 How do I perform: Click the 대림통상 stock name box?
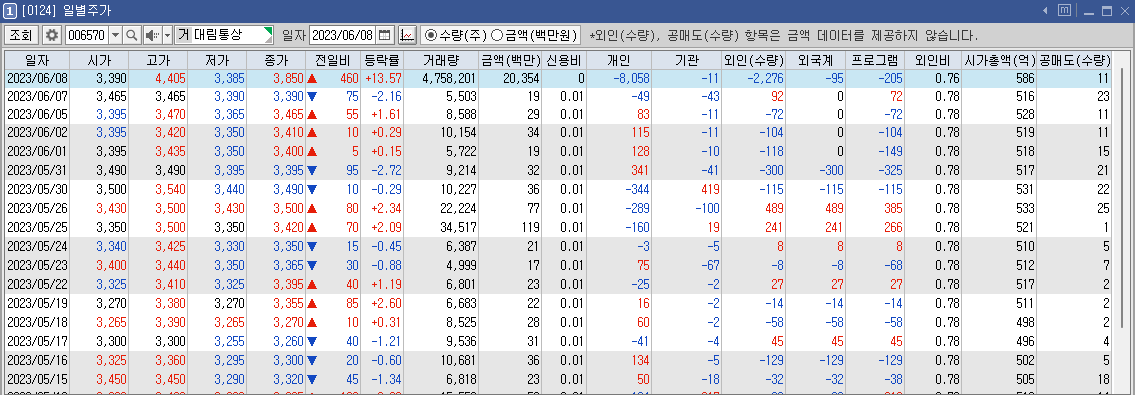pos(224,35)
